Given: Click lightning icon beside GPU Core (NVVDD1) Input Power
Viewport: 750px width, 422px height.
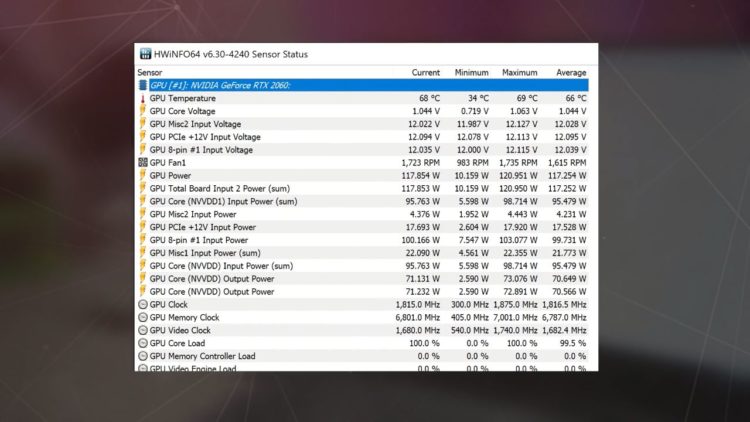Looking at the screenshot, I should click(x=143, y=201).
